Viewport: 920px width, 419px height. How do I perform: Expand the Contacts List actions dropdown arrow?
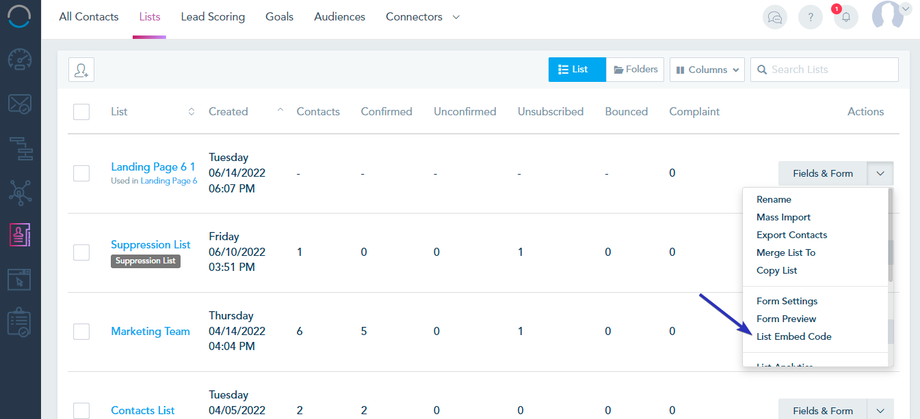point(880,410)
